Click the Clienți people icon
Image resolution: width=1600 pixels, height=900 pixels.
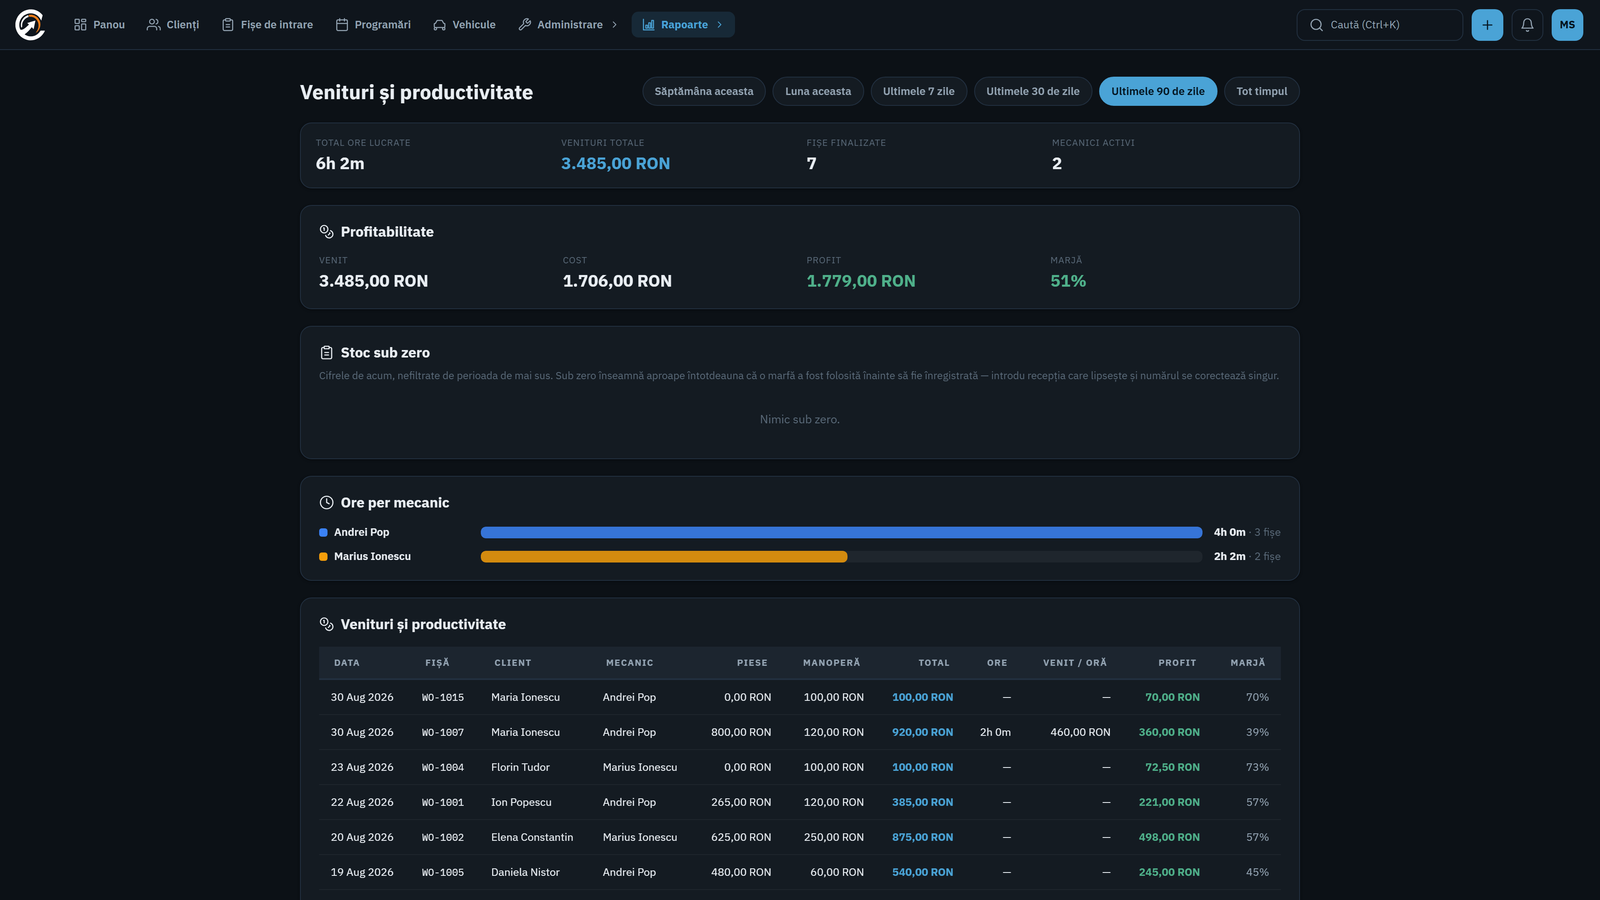pyautogui.click(x=153, y=25)
